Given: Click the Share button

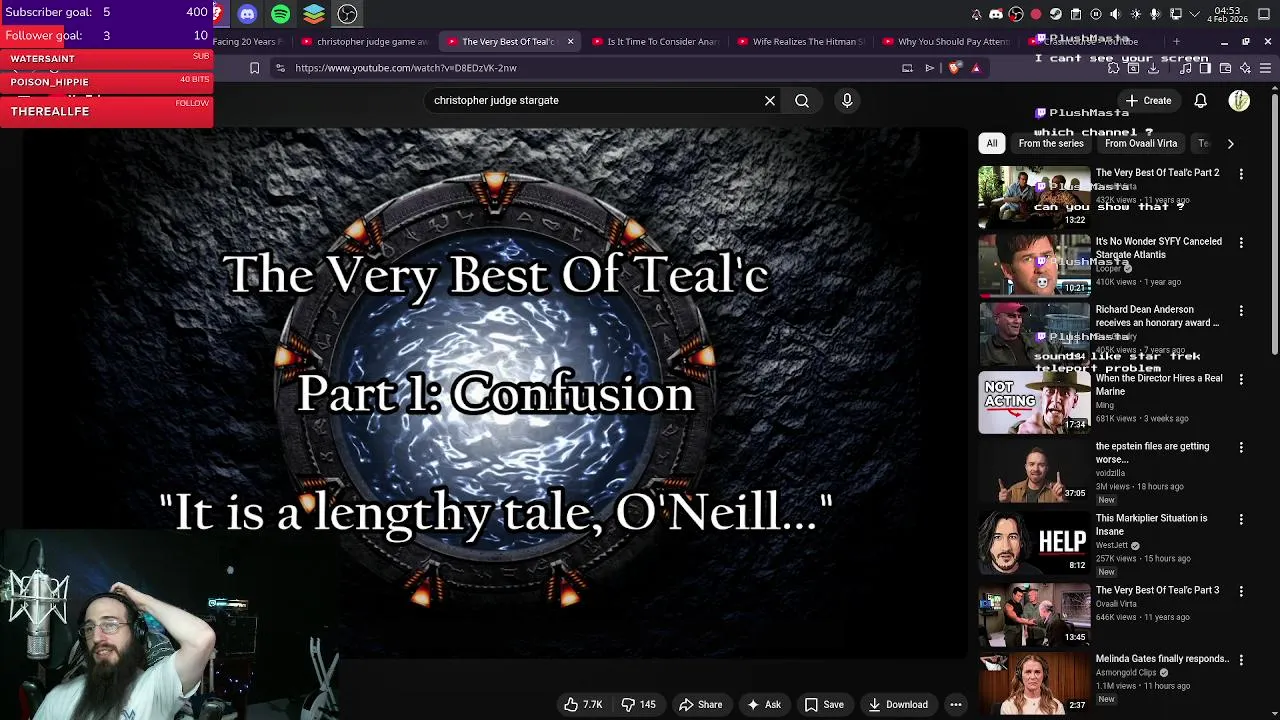Looking at the screenshot, I should tap(700, 705).
